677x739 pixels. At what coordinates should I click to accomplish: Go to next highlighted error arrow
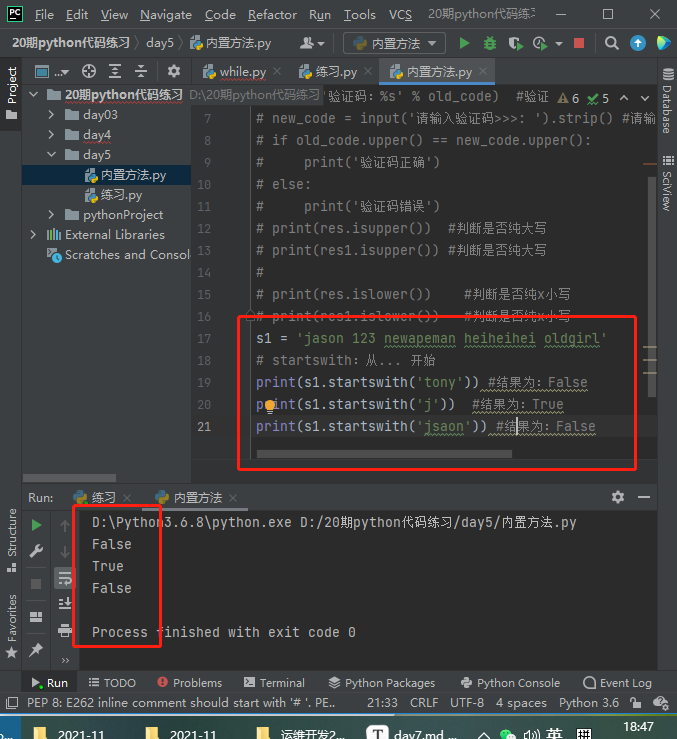(x=644, y=98)
